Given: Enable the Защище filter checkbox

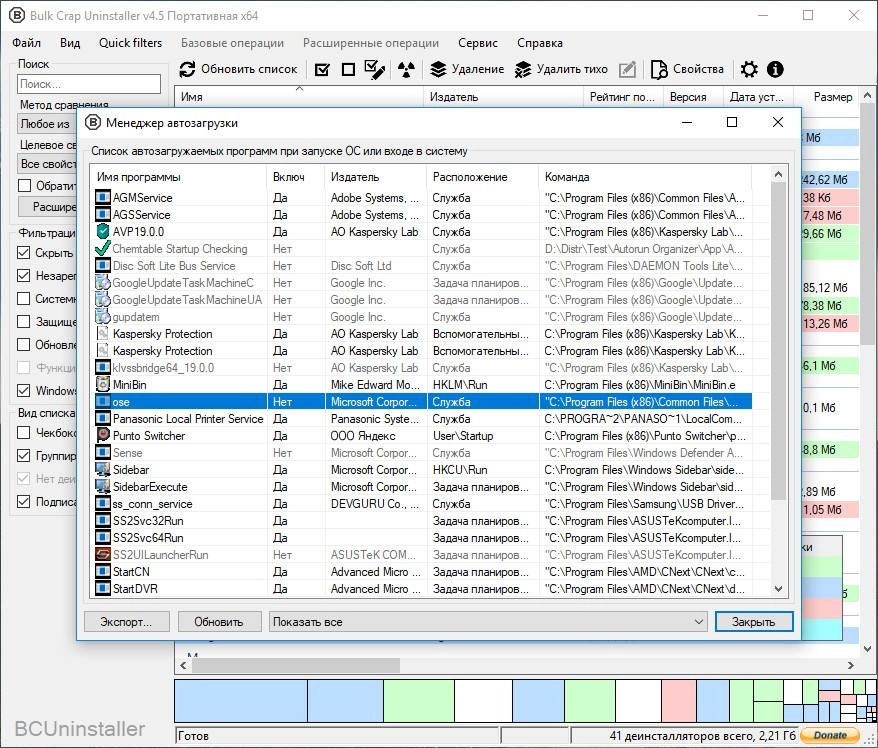Looking at the screenshot, I should pos(24,321).
